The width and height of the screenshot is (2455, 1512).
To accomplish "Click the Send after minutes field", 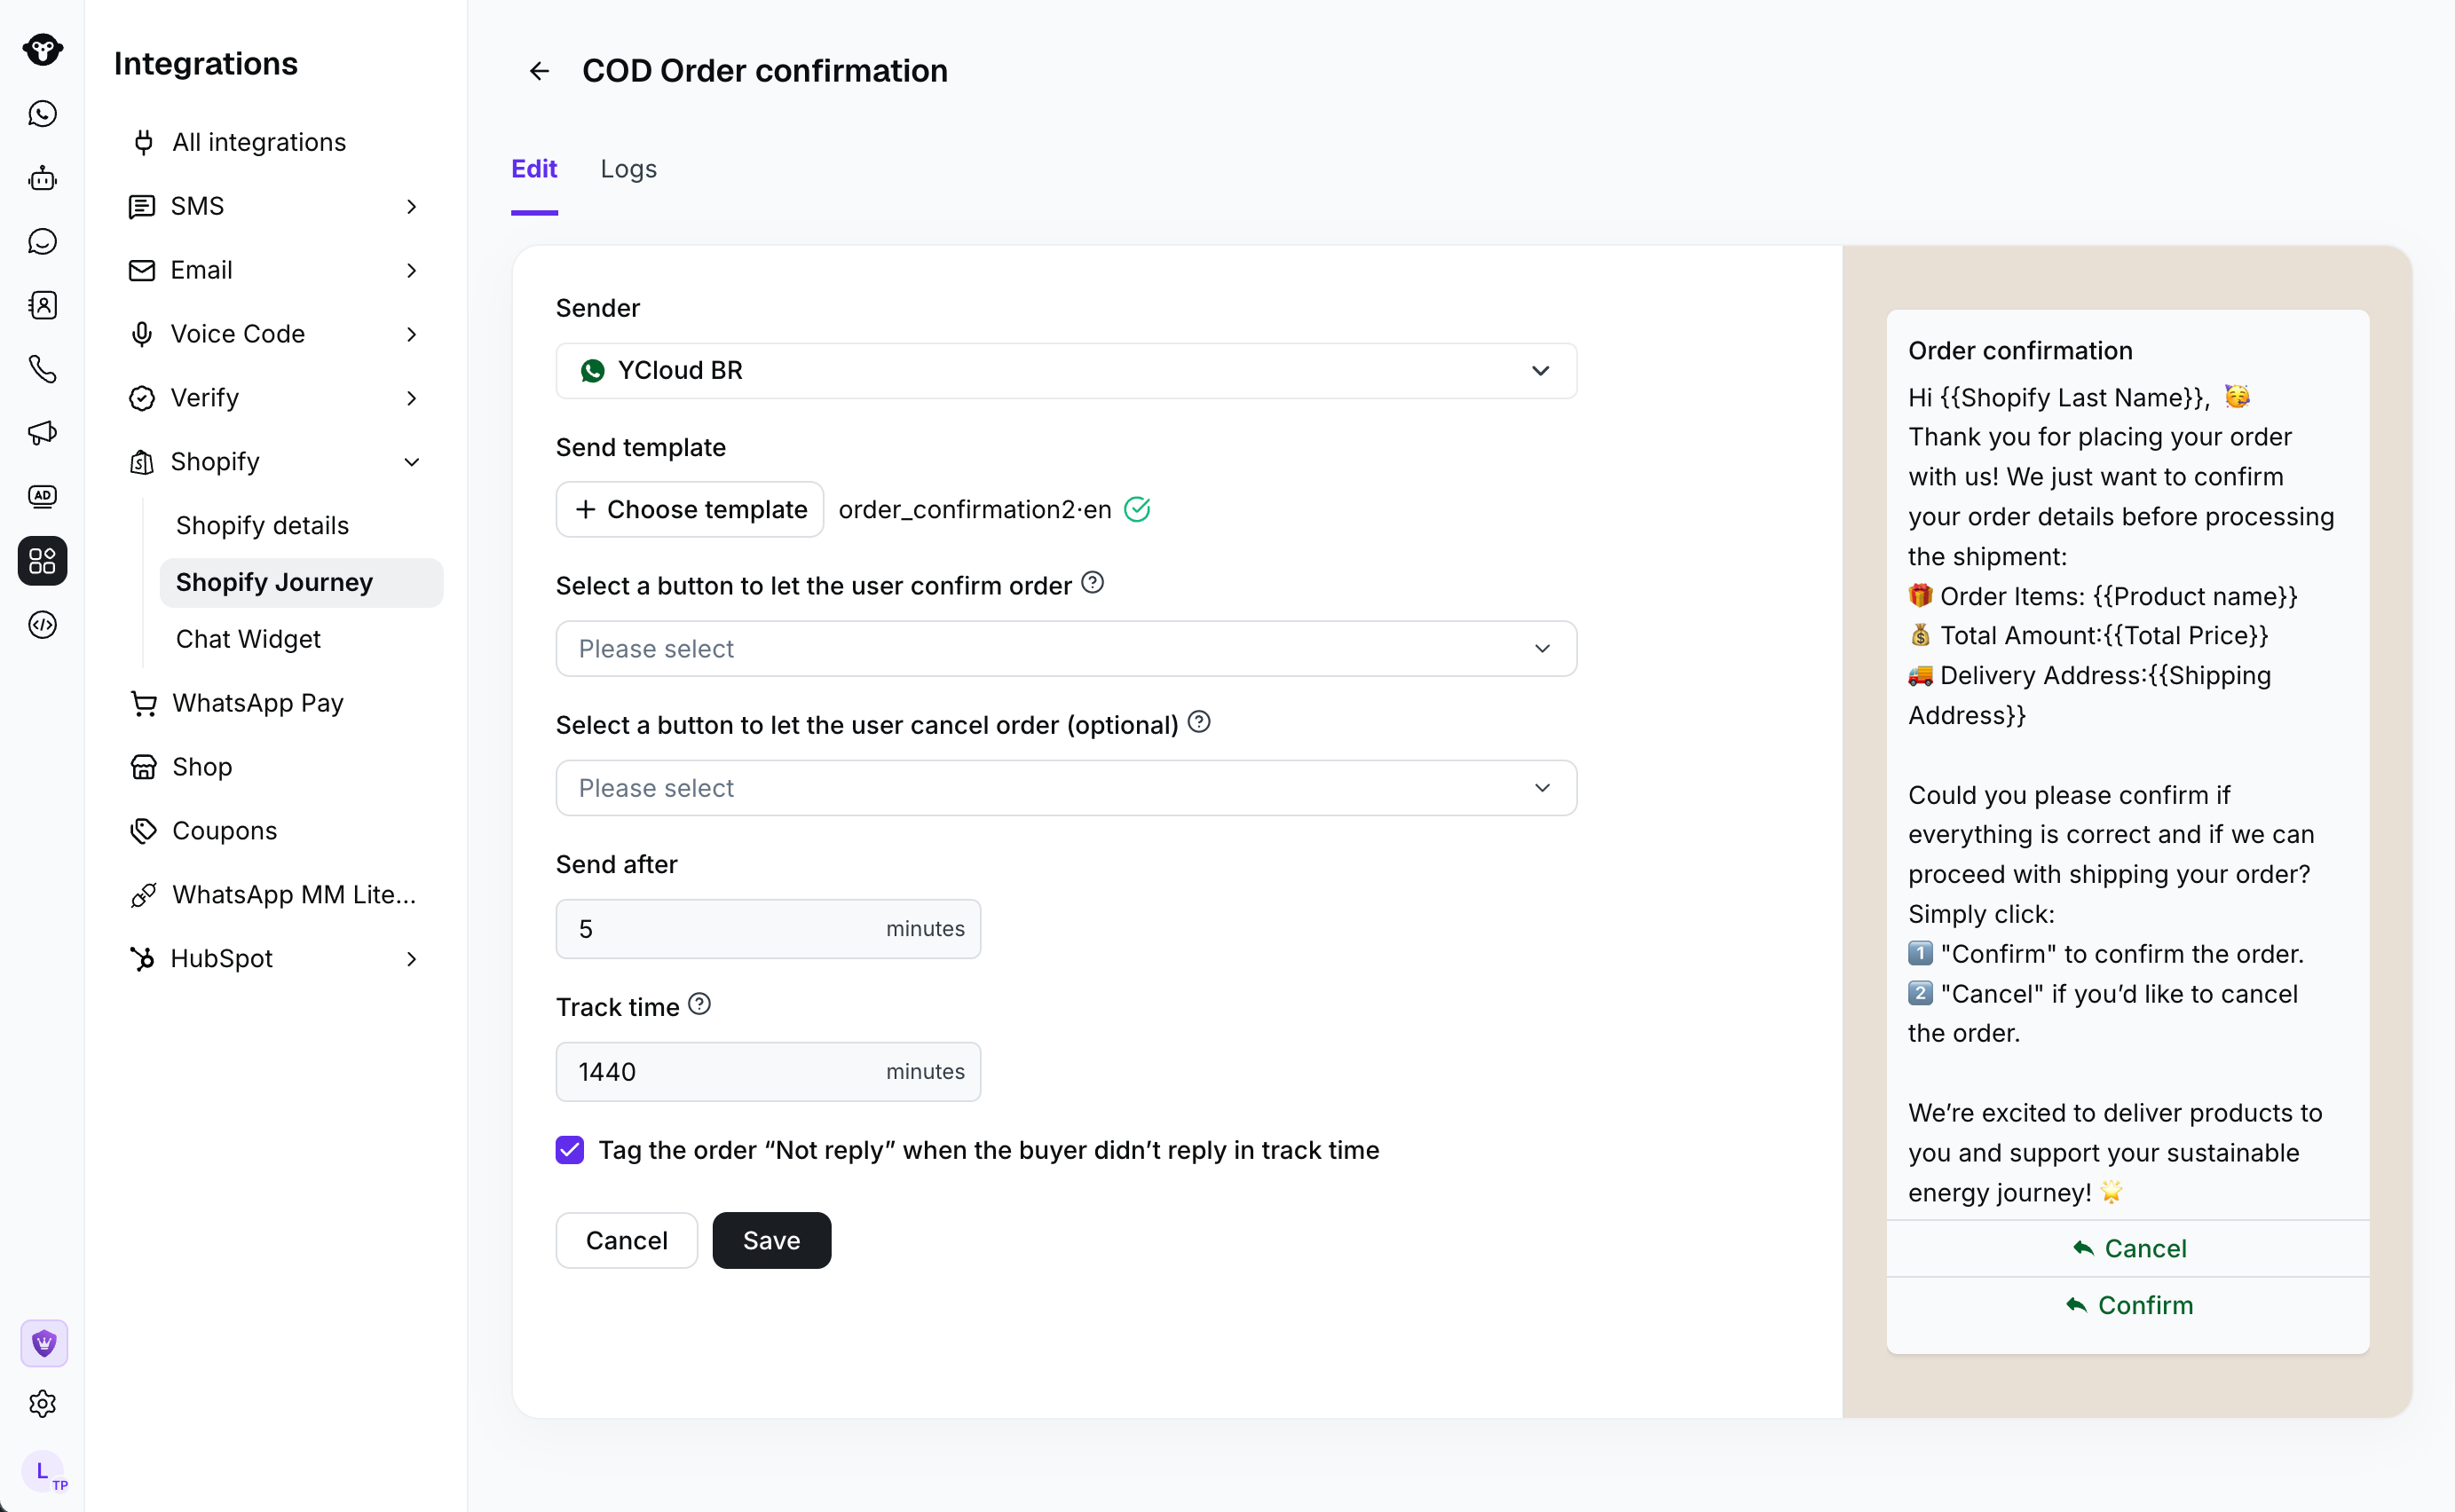I will 768,929.
